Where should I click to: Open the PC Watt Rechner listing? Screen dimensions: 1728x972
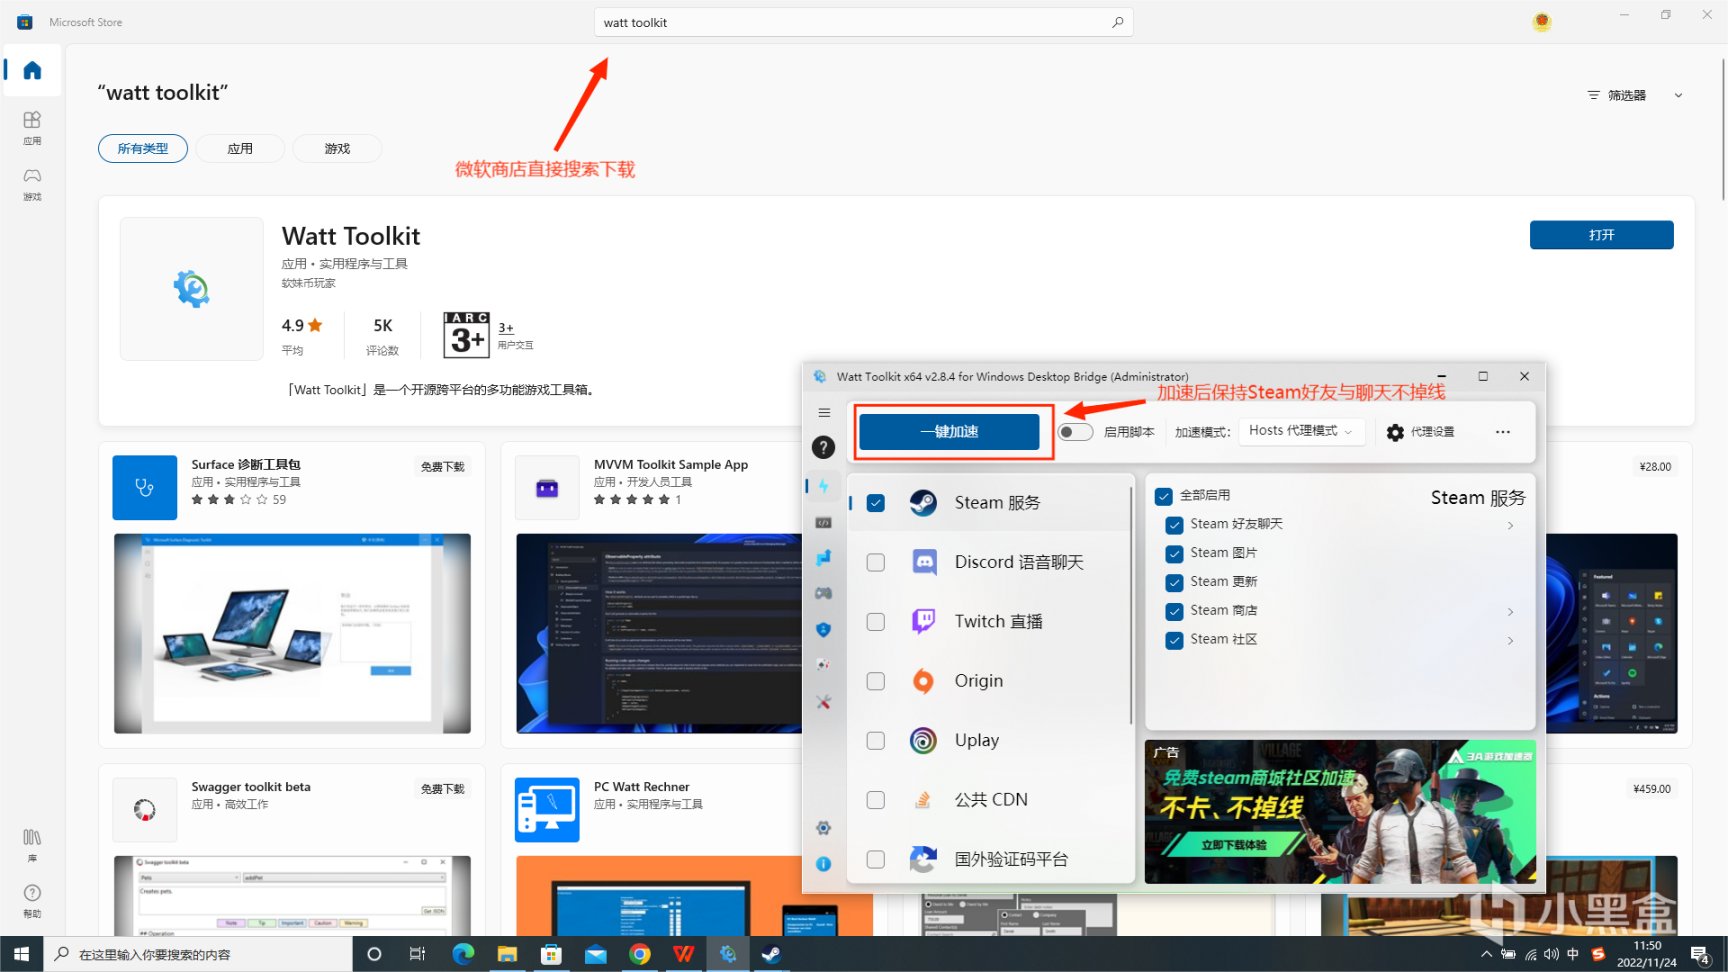641,787
